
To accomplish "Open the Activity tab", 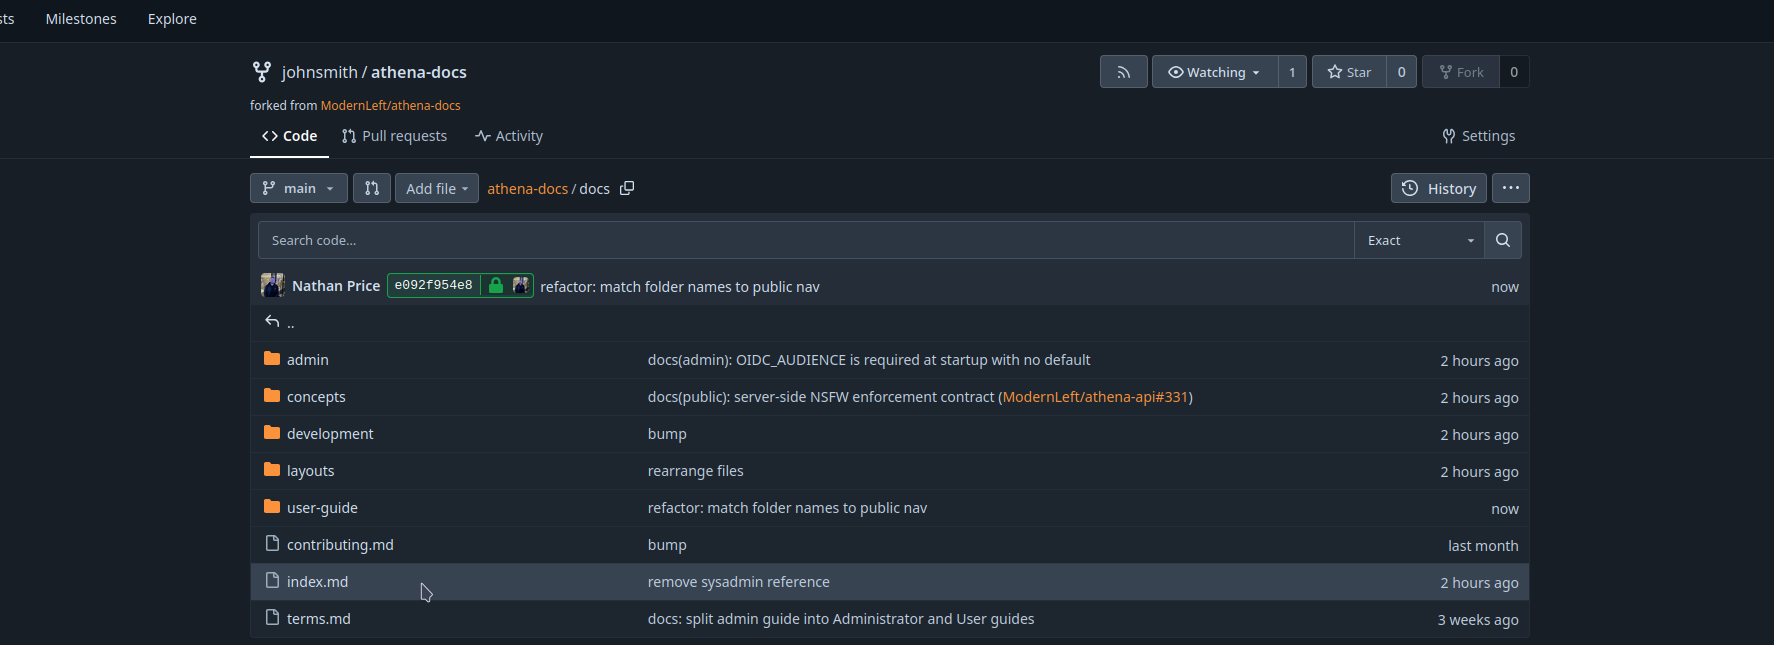I will (x=509, y=136).
